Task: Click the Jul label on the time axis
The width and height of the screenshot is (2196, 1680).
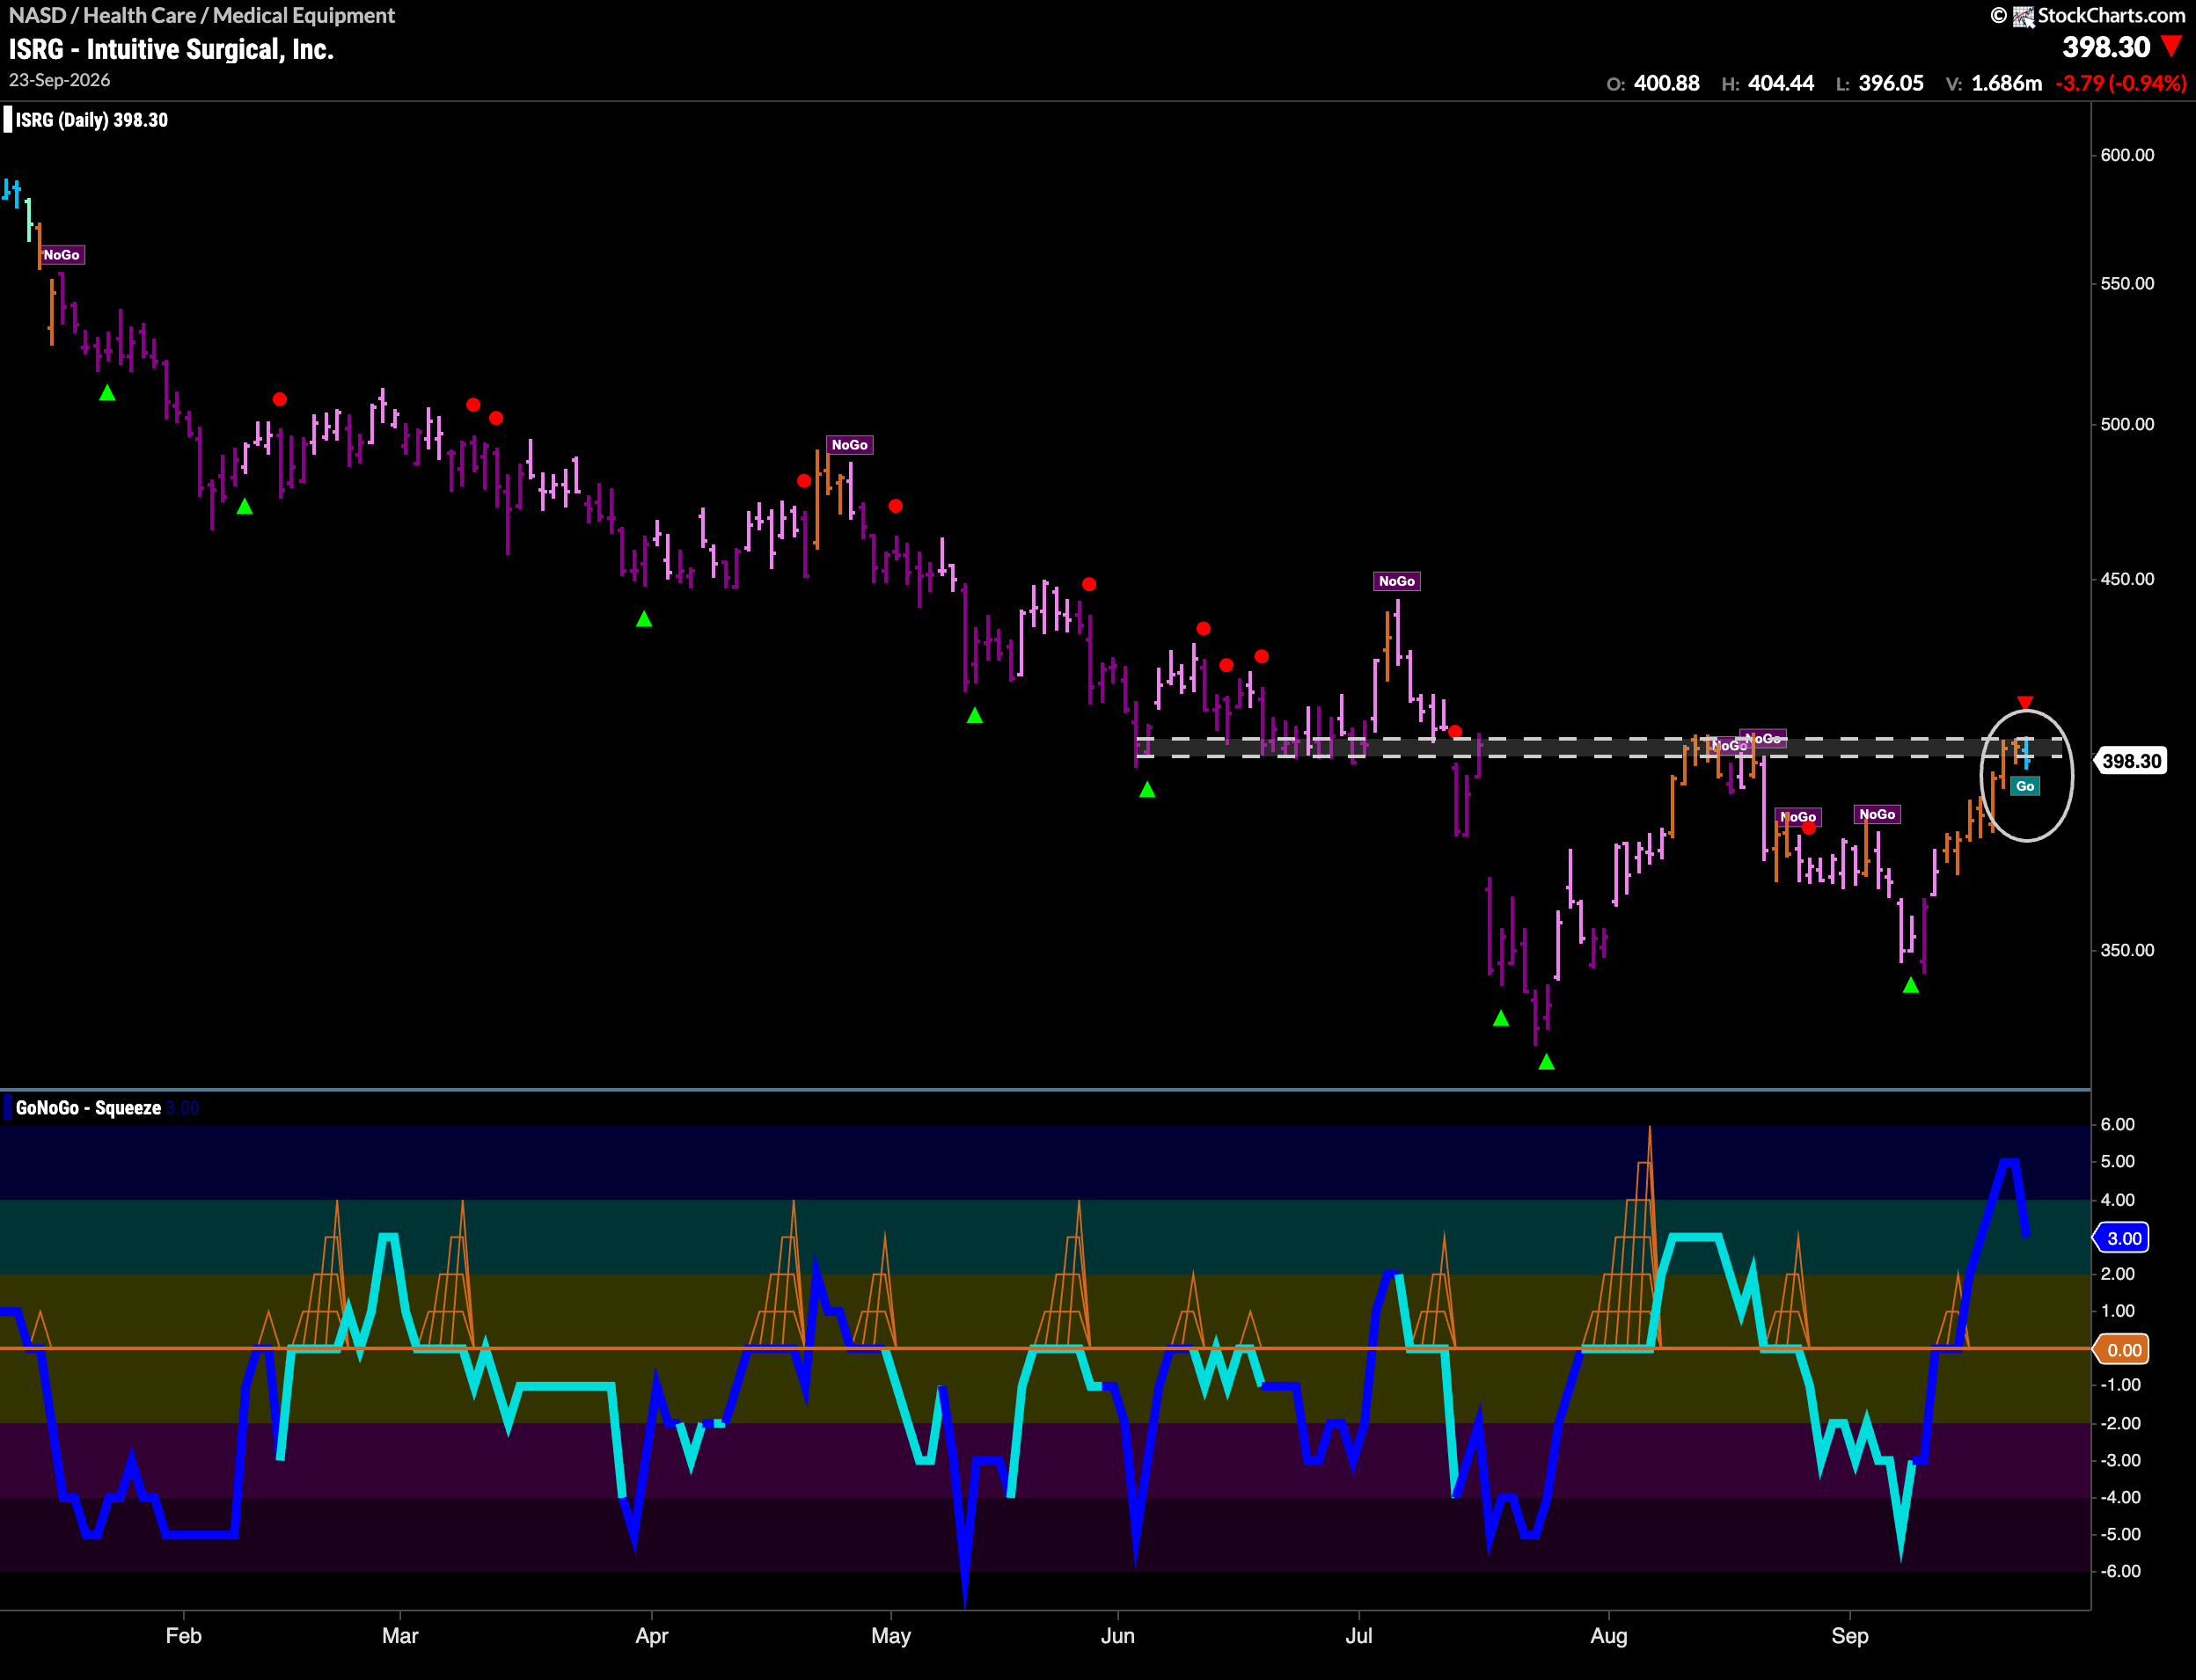Action: coord(1358,1635)
